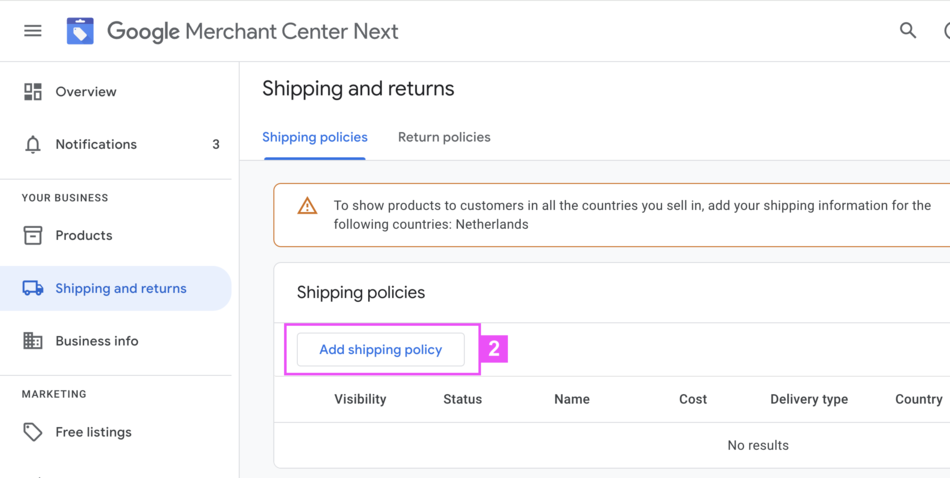
Task: Select the Shipping policies tab
Action: point(315,137)
